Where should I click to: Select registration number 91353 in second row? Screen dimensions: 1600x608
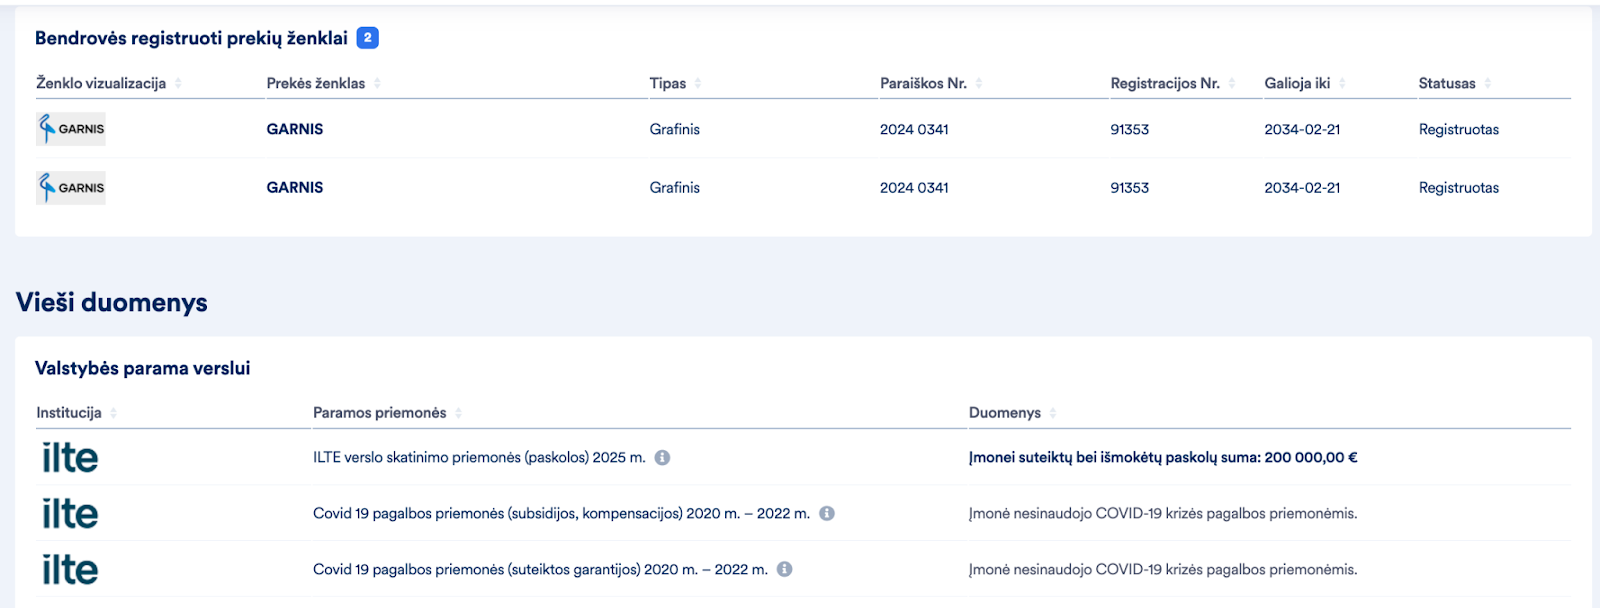(1130, 187)
